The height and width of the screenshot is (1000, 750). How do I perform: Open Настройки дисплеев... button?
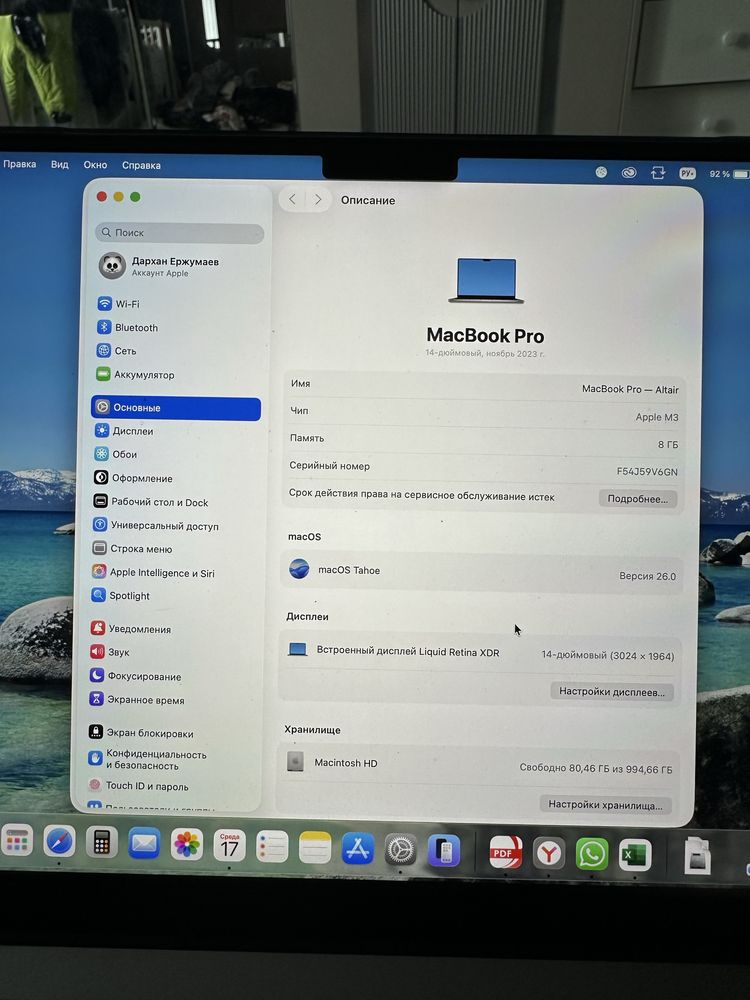point(612,692)
